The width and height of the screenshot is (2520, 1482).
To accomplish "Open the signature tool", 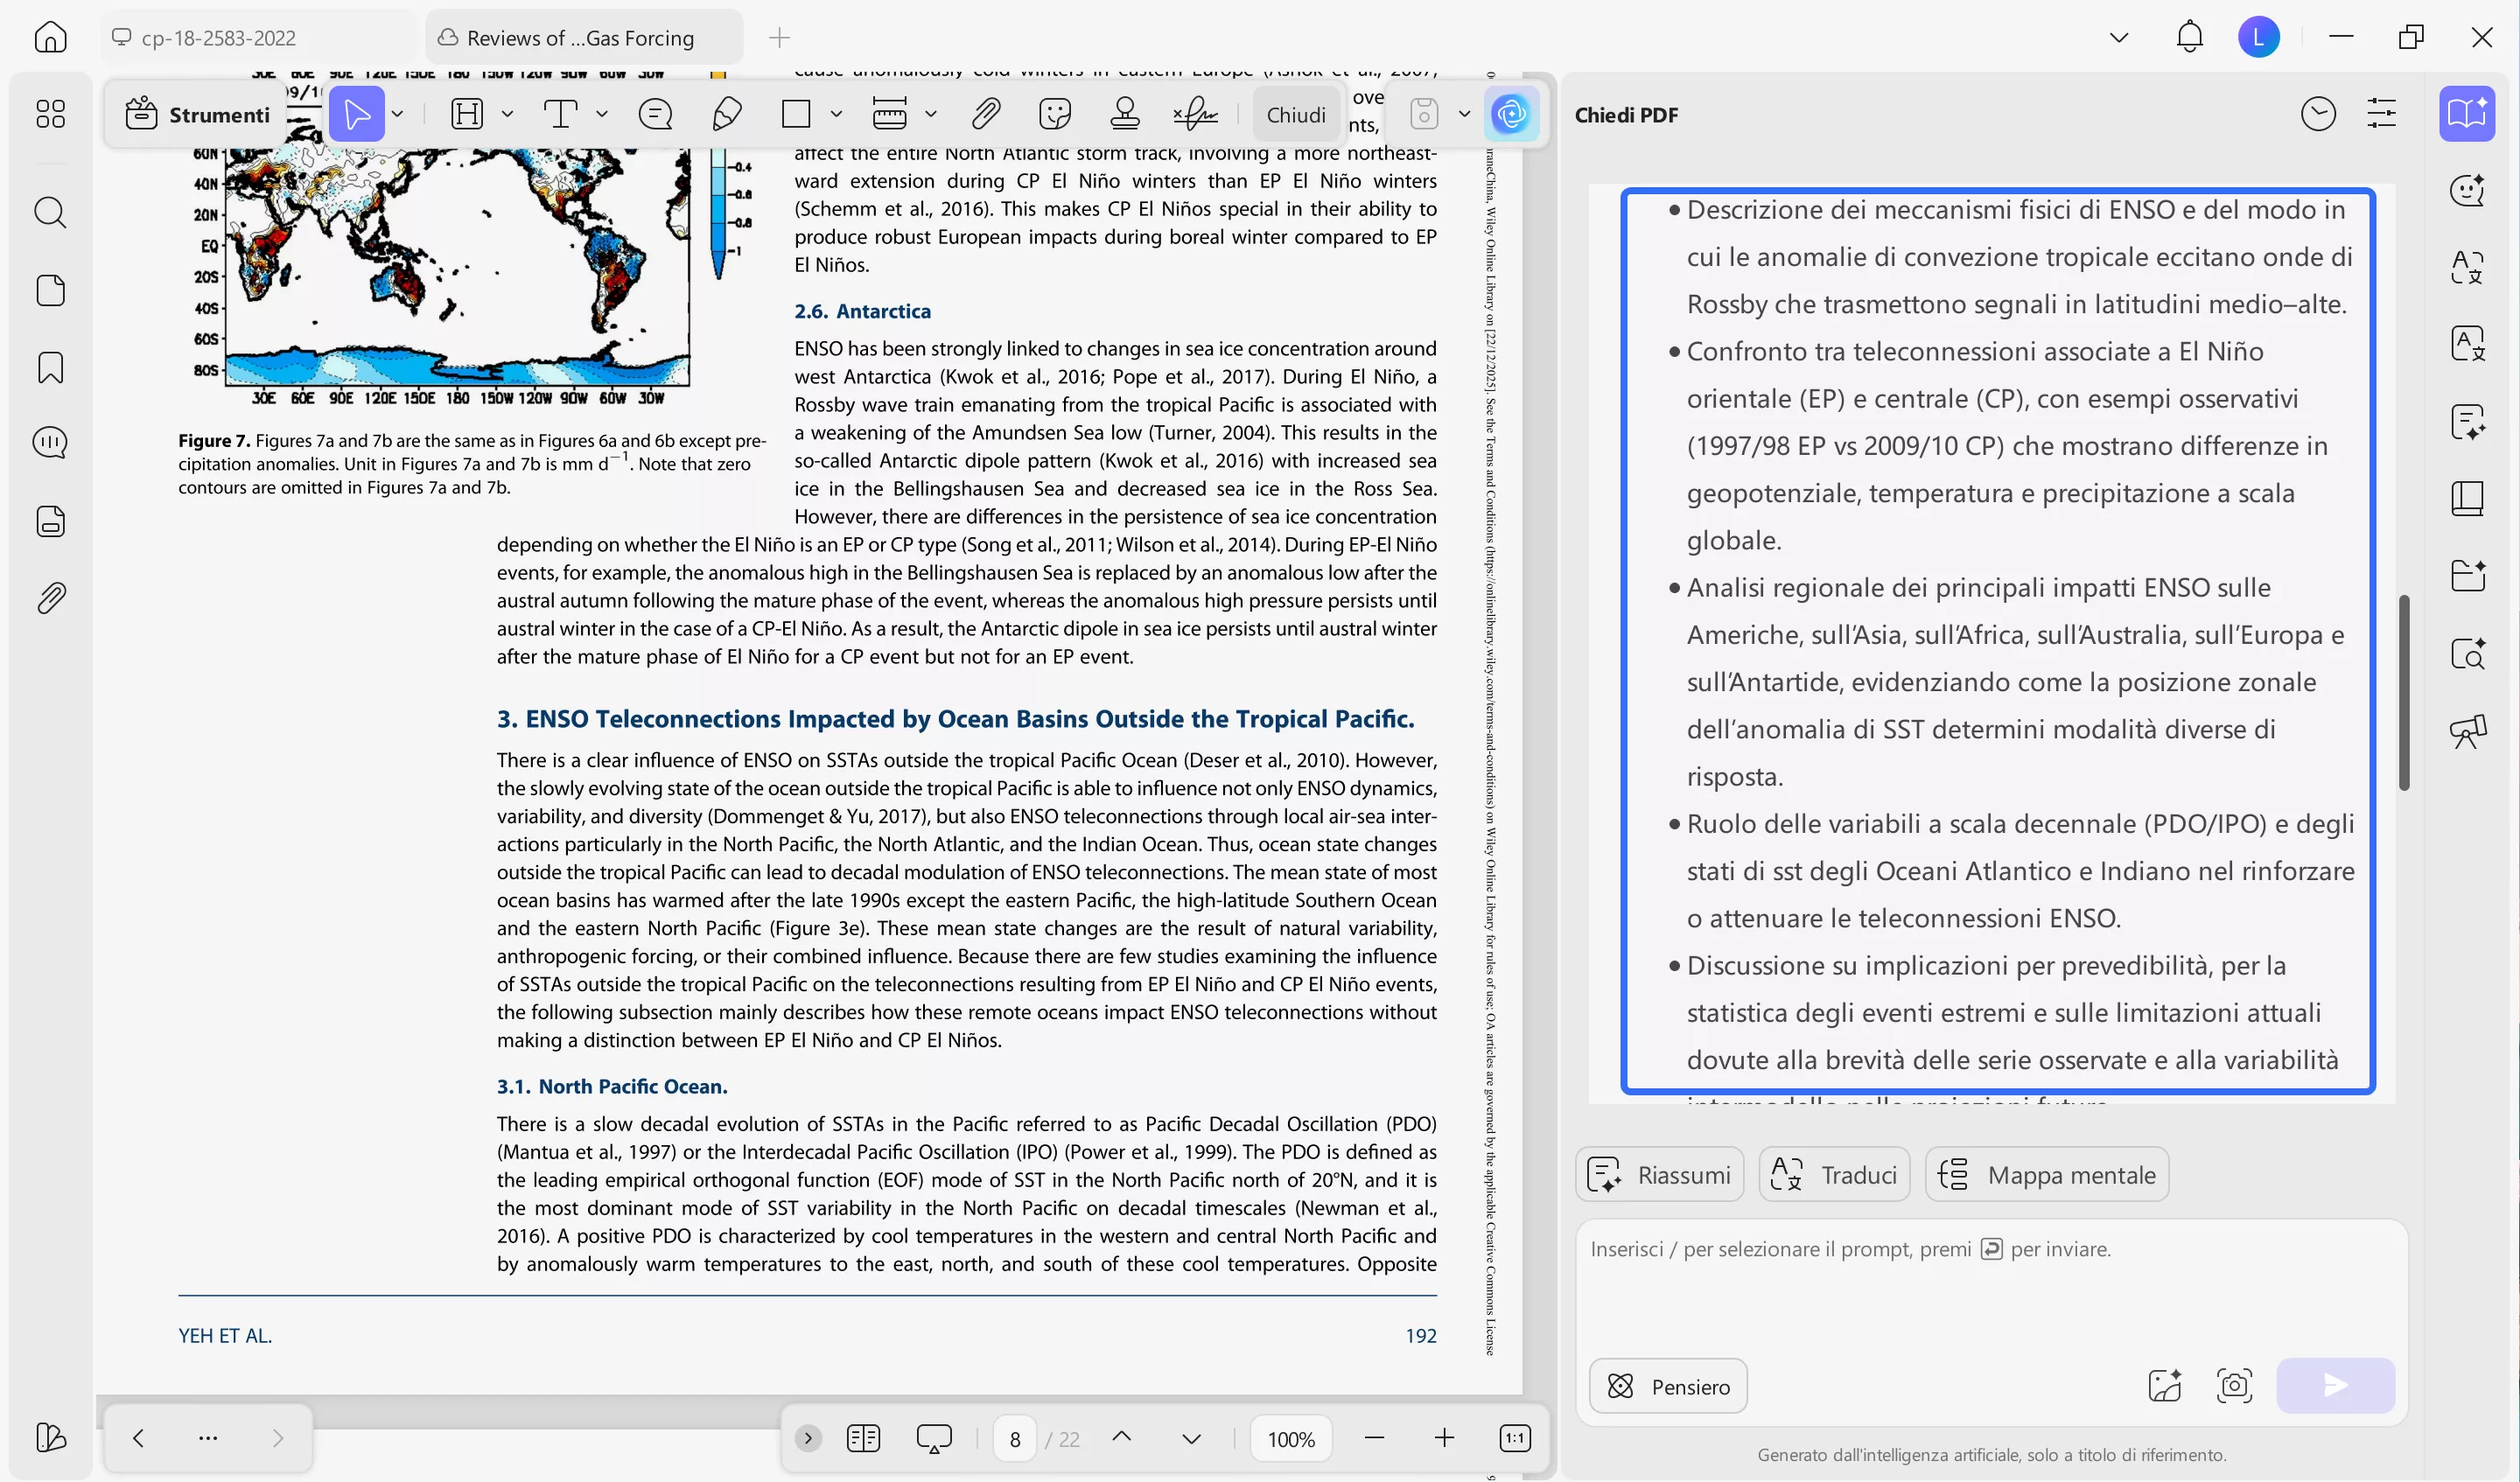I will 1195,114.
